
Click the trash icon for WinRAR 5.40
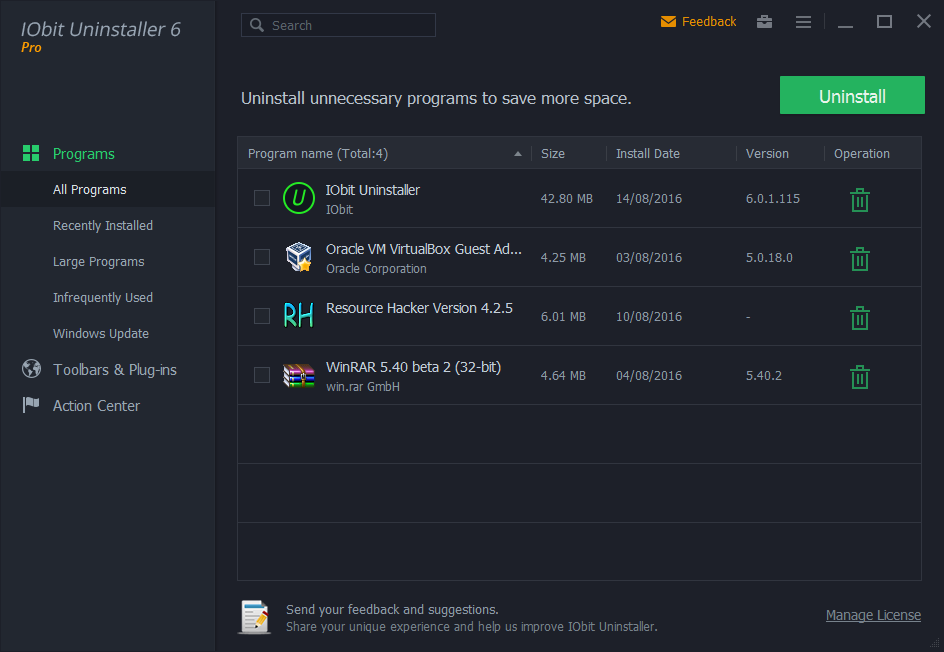pos(859,377)
